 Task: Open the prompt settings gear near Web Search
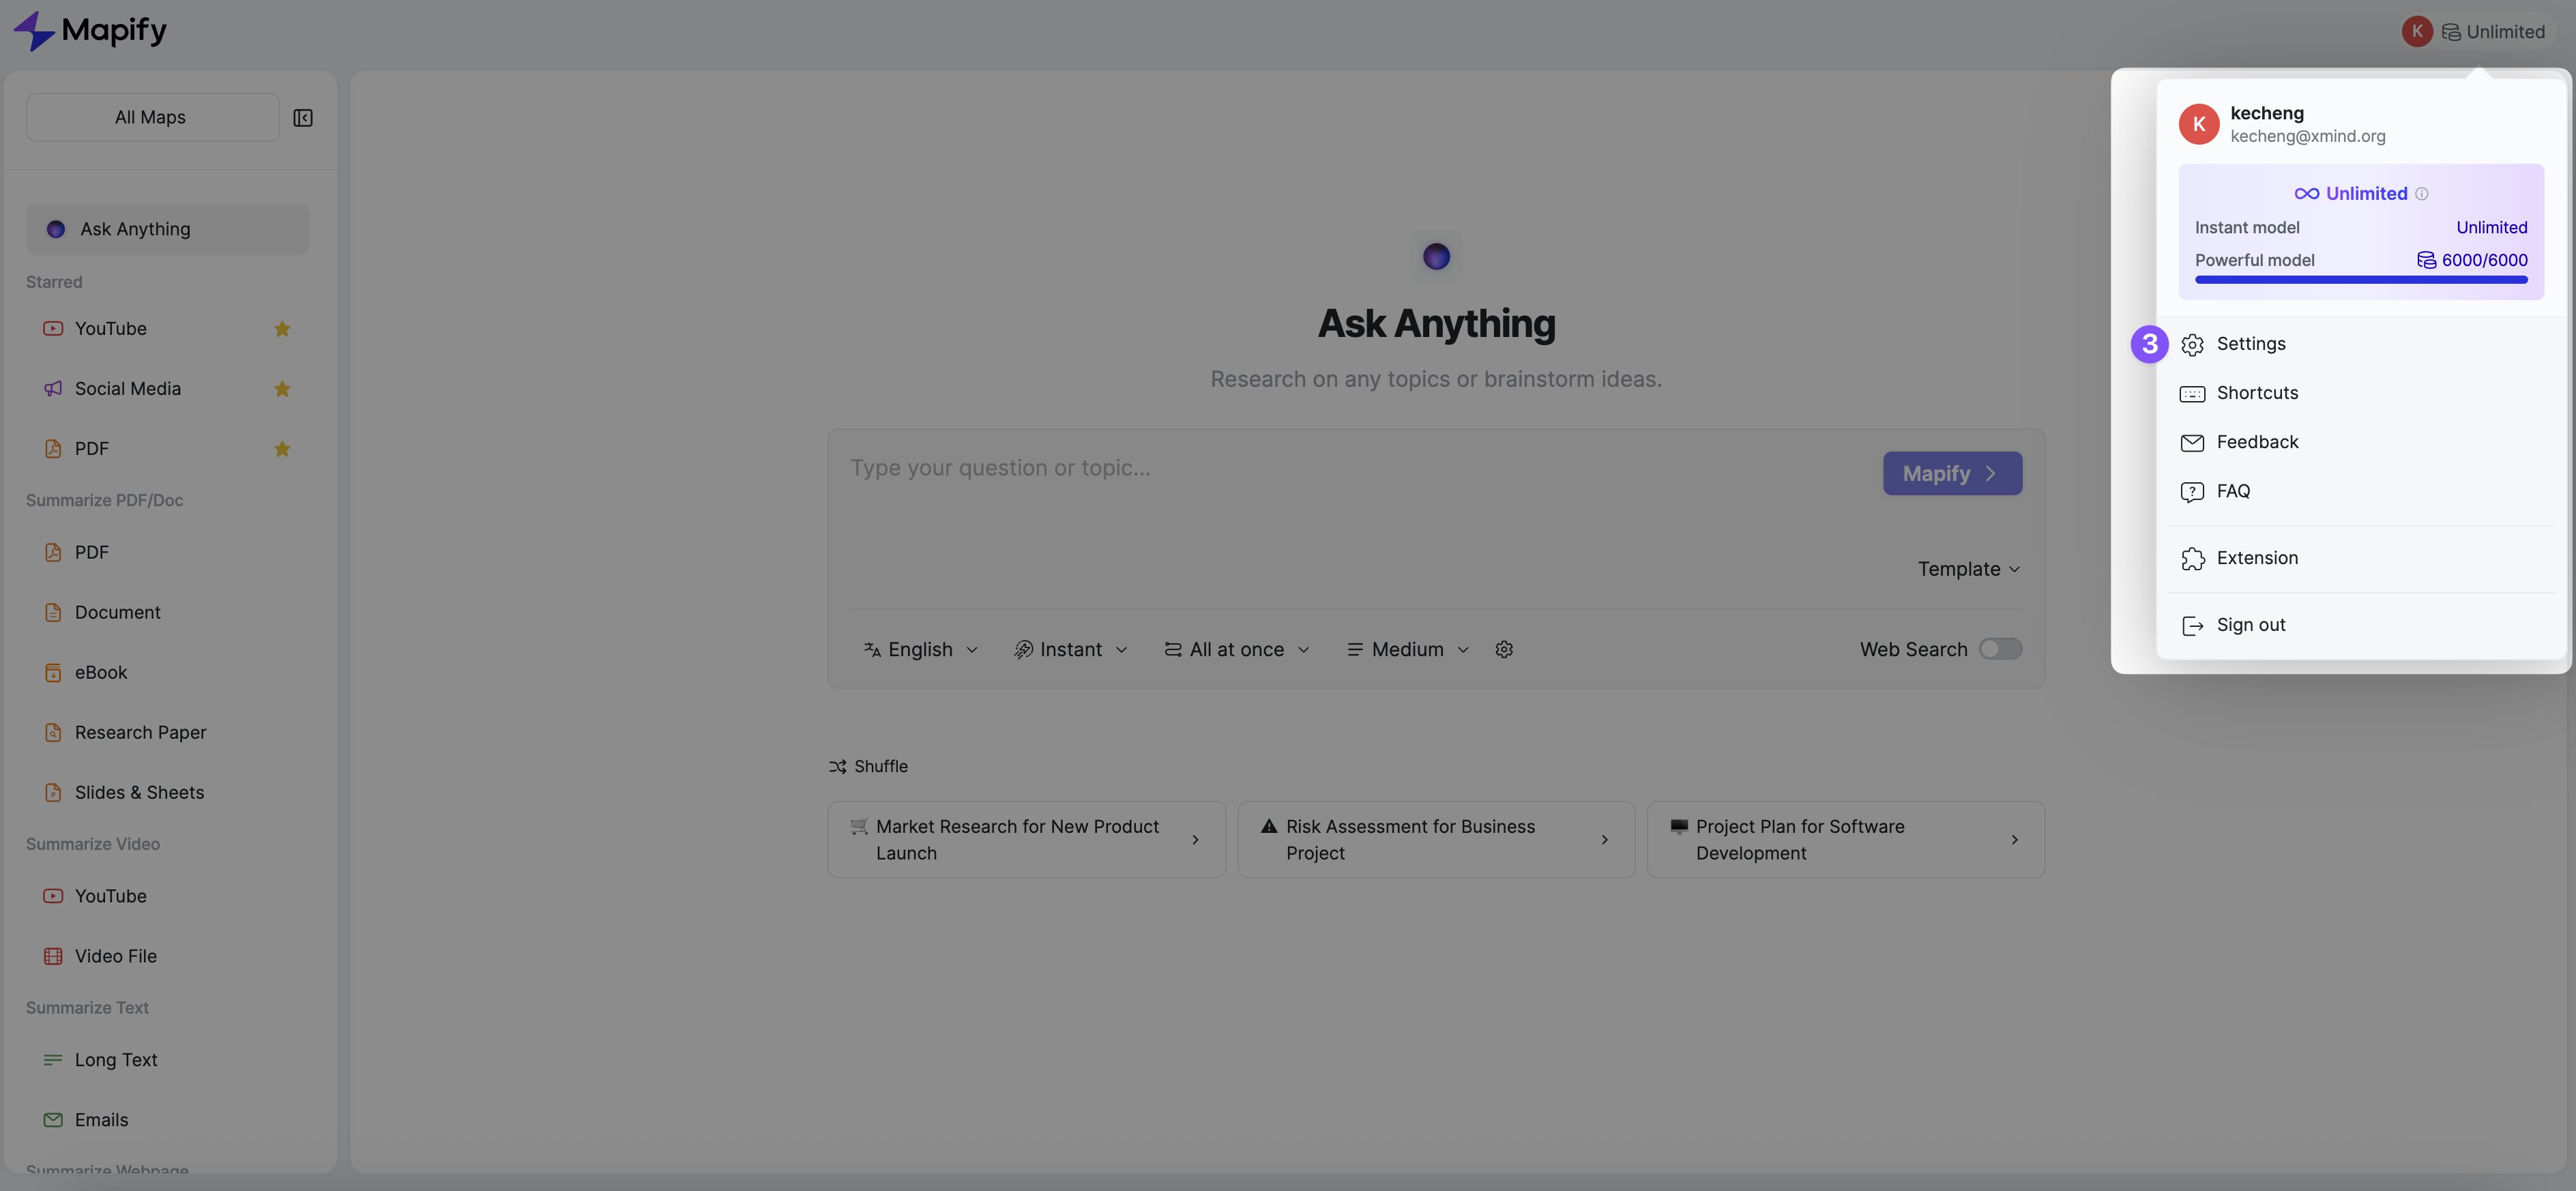click(x=1504, y=649)
